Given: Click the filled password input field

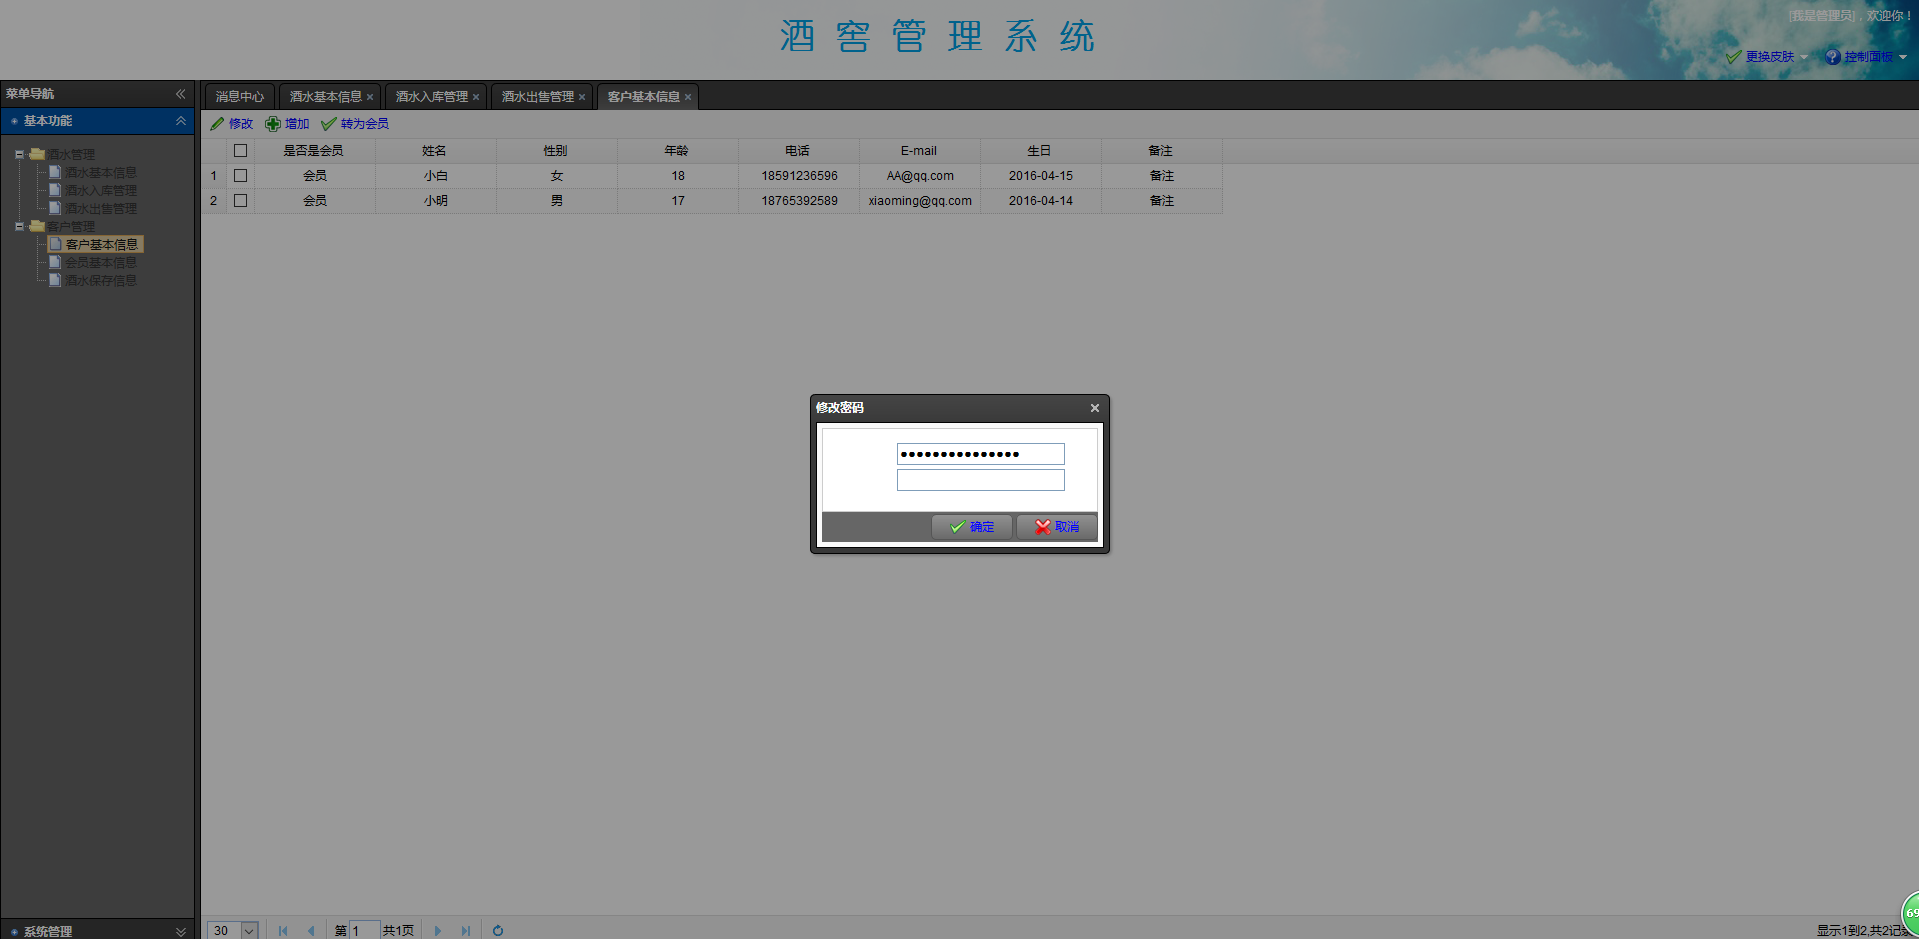Looking at the screenshot, I should click(980, 454).
